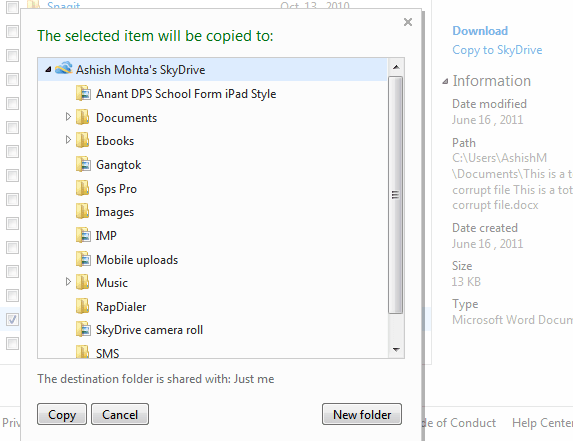Click the Images folder icon
This screenshot has height=441, width=573.
click(x=83, y=211)
